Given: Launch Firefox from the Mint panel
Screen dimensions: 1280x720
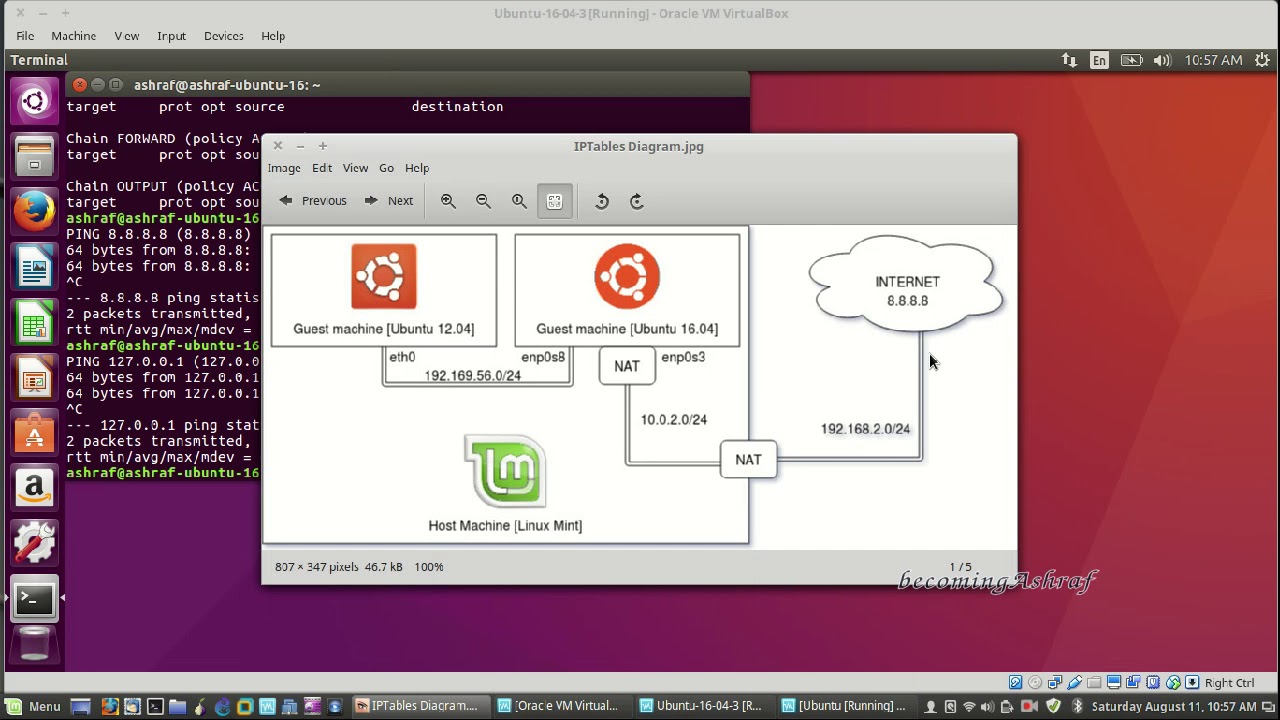Looking at the screenshot, I should tap(109, 707).
